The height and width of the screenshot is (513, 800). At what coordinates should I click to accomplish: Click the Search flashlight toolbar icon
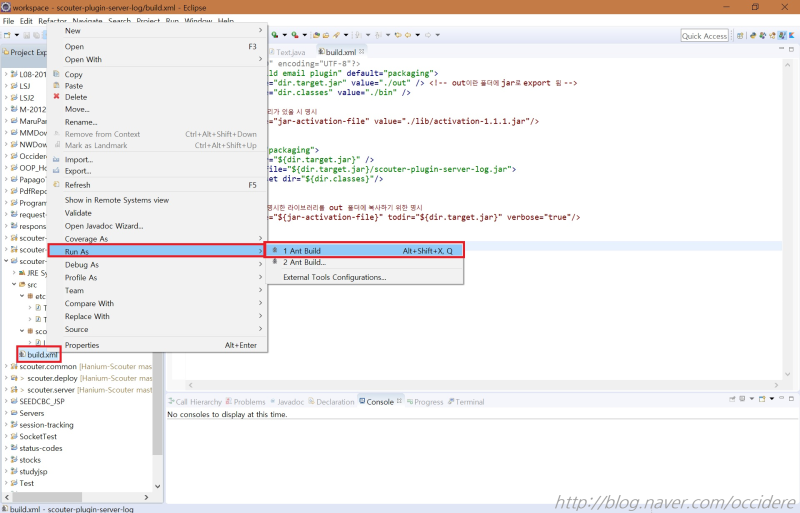(x=336, y=35)
